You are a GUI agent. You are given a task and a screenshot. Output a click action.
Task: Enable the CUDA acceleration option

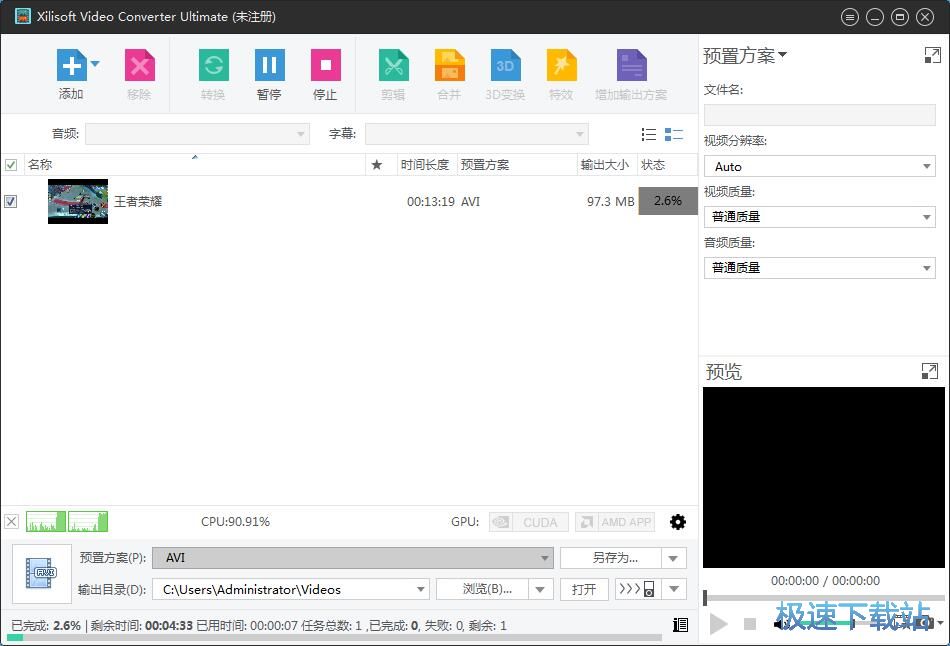click(528, 521)
